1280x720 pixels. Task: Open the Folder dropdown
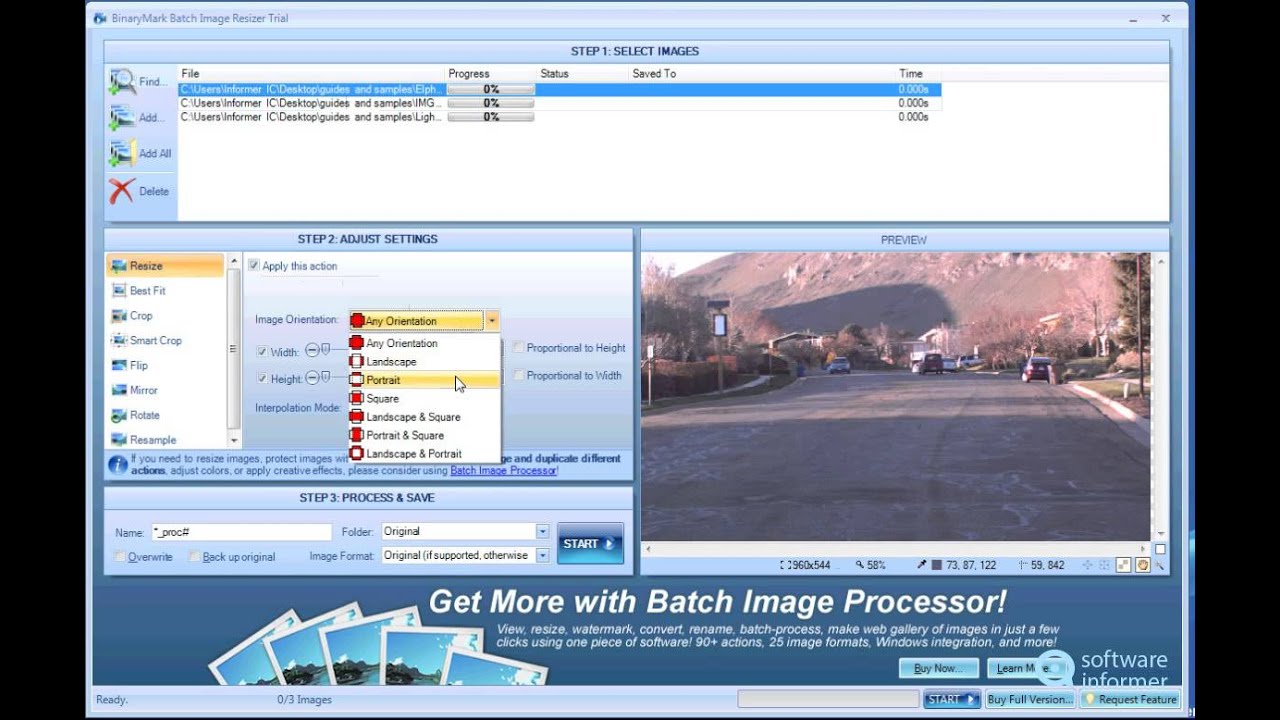click(542, 532)
